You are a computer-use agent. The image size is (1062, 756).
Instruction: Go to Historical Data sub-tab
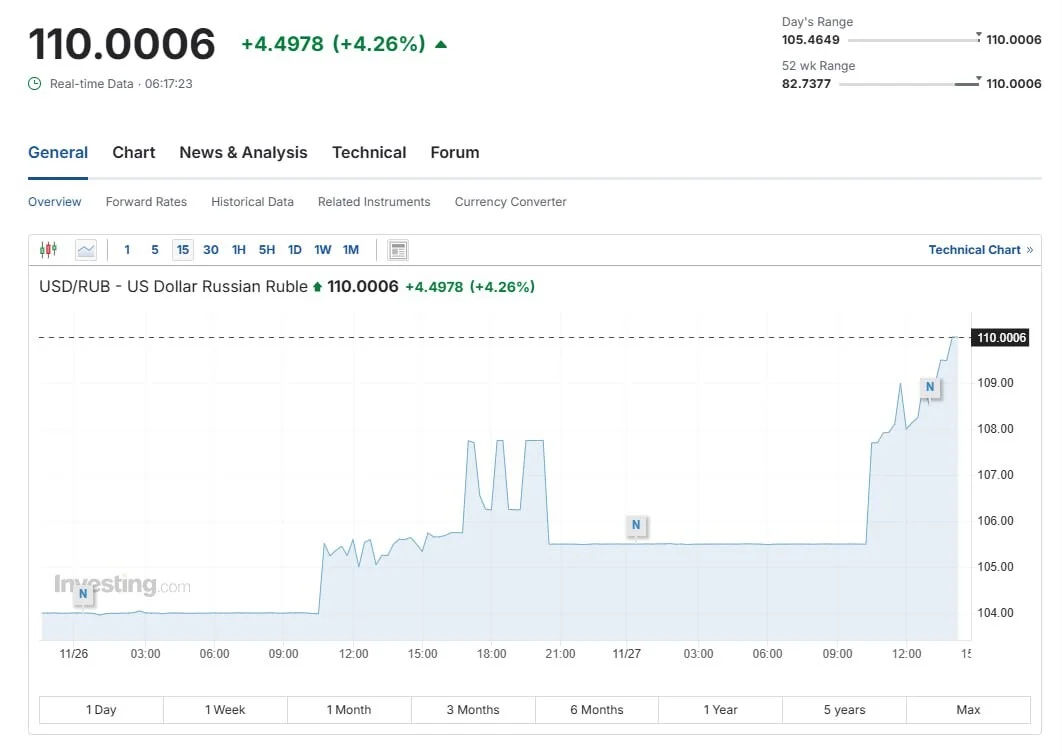[252, 202]
